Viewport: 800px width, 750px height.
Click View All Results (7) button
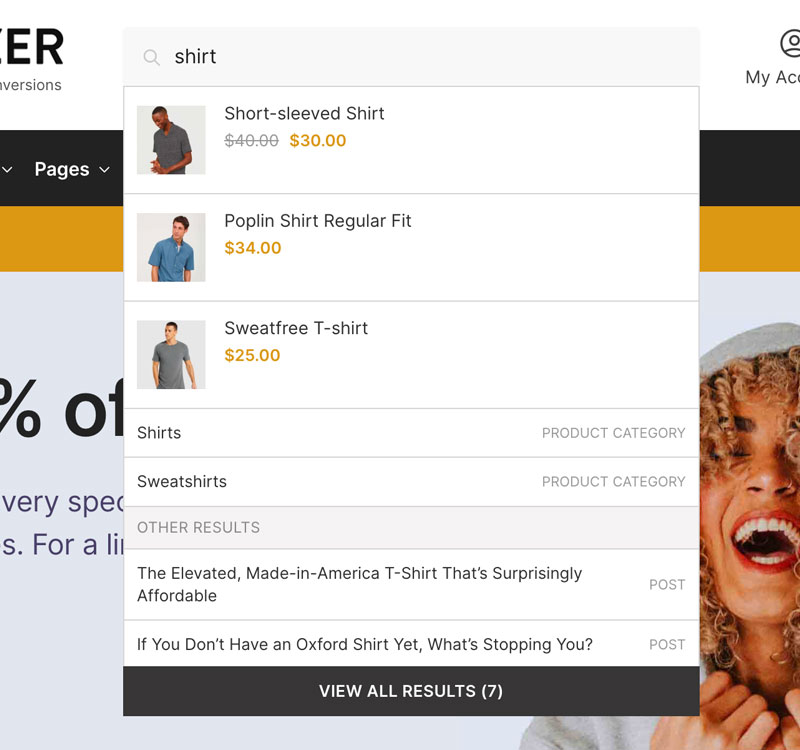point(411,691)
